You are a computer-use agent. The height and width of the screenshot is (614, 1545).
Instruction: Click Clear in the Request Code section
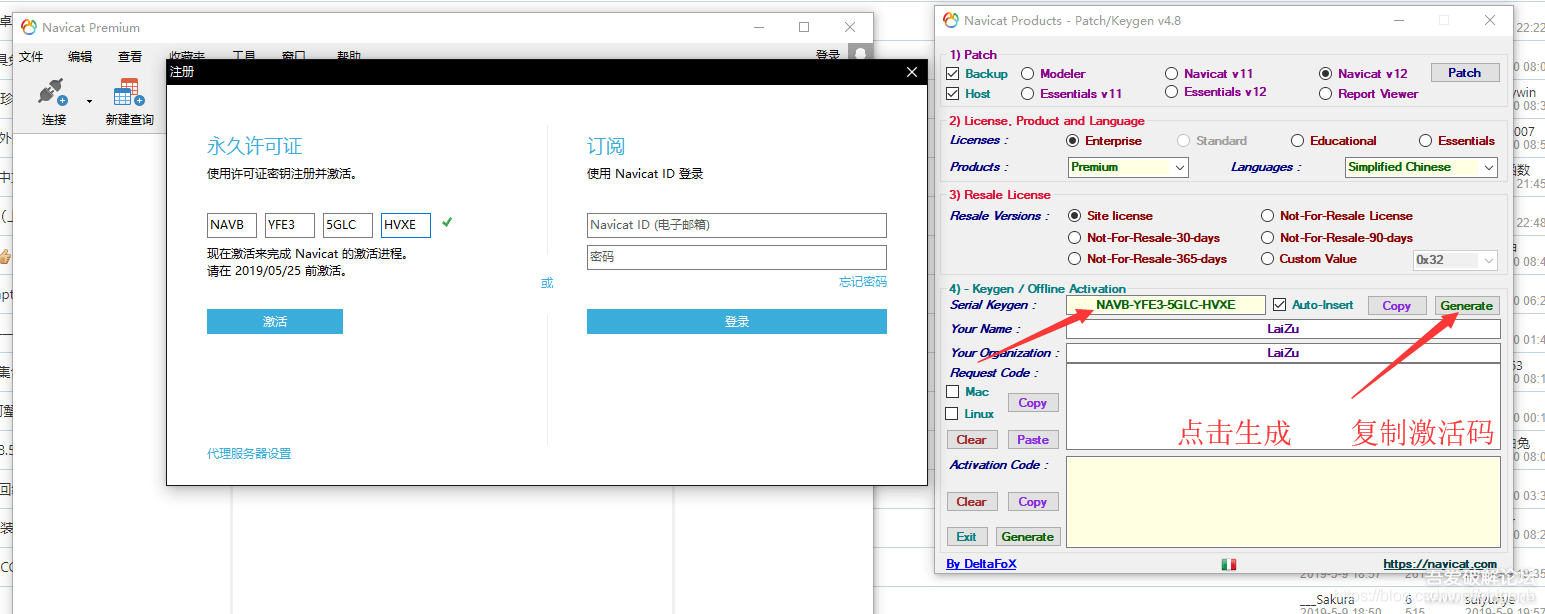click(x=971, y=440)
